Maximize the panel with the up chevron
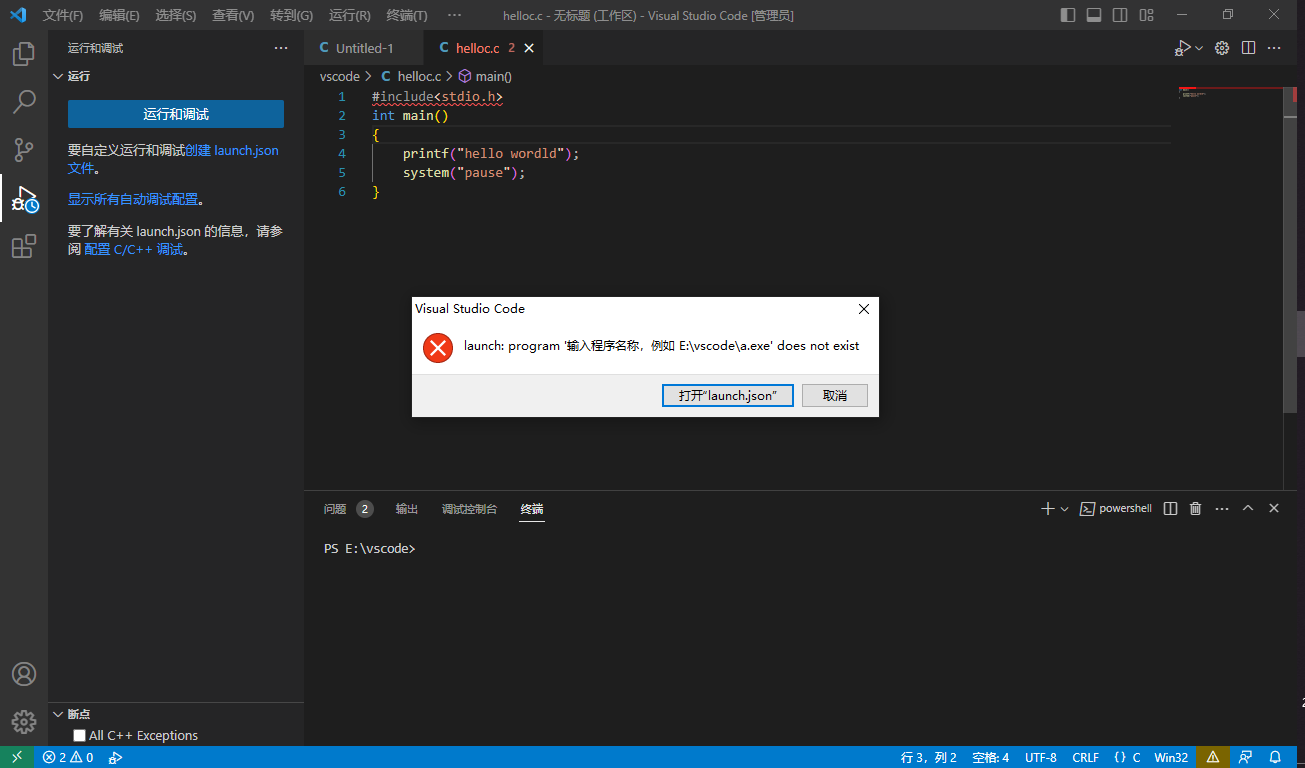1305x768 pixels. click(x=1248, y=509)
